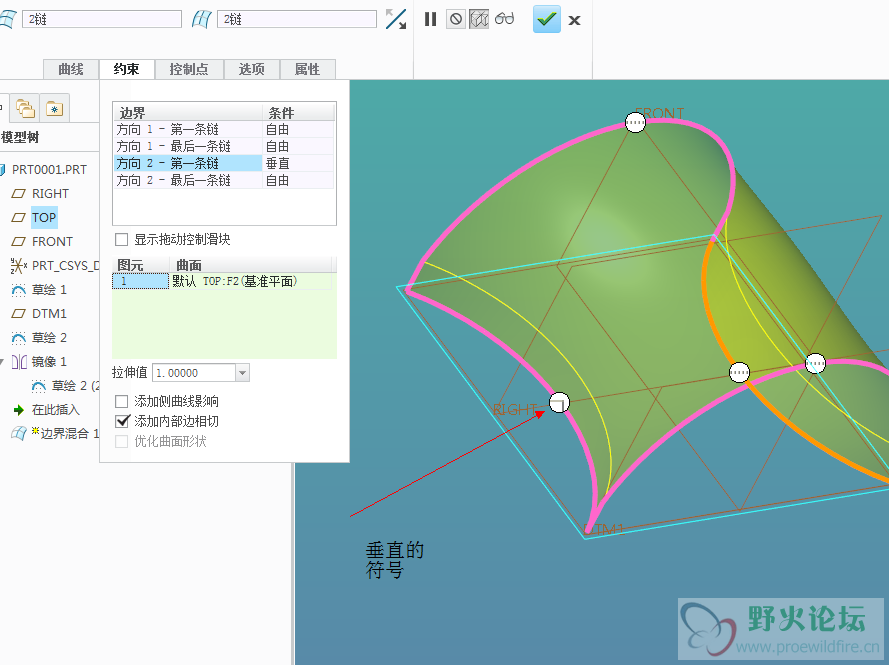Click the DTM1 plane icon in tree

pos(19,314)
